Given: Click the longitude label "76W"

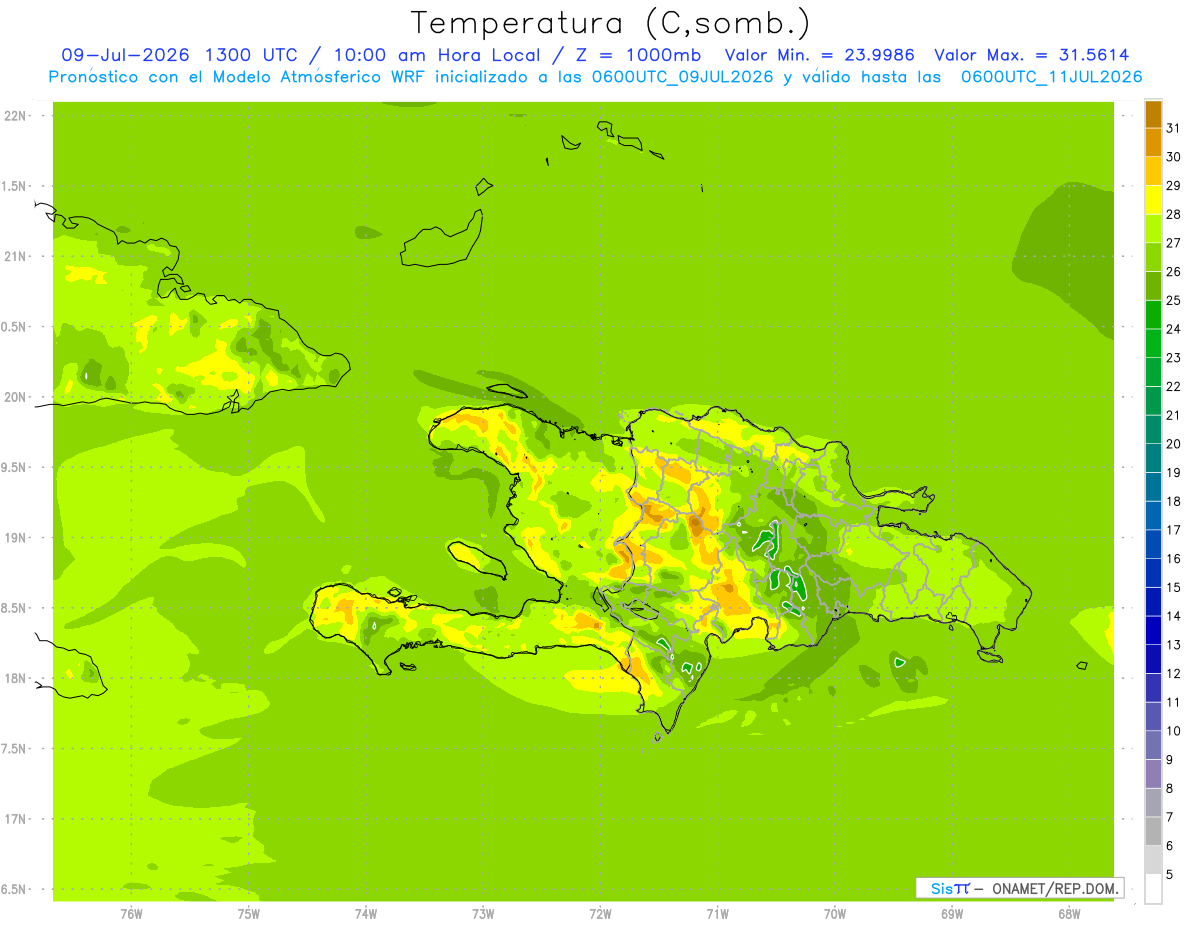Looking at the screenshot, I should tap(131, 914).
